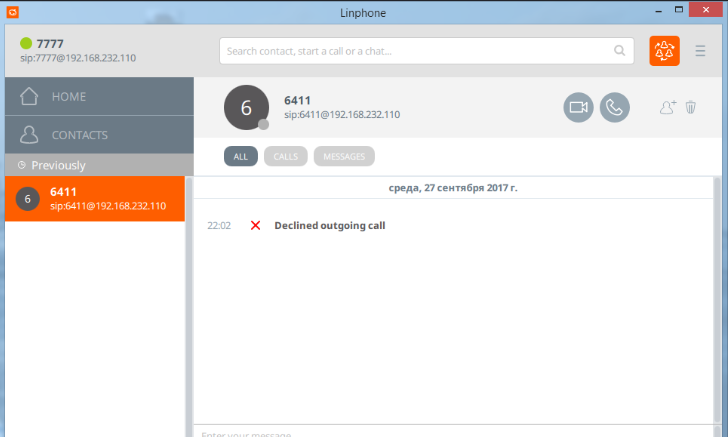
Task: Click the small 6 avatar in sidebar
Action: pyautogui.click(x=27, y=199)
